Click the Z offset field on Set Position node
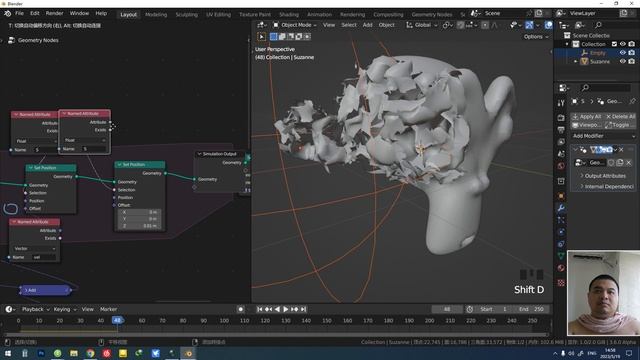The image size is (640, 360). pyautogui.click(x=140, y=226)
